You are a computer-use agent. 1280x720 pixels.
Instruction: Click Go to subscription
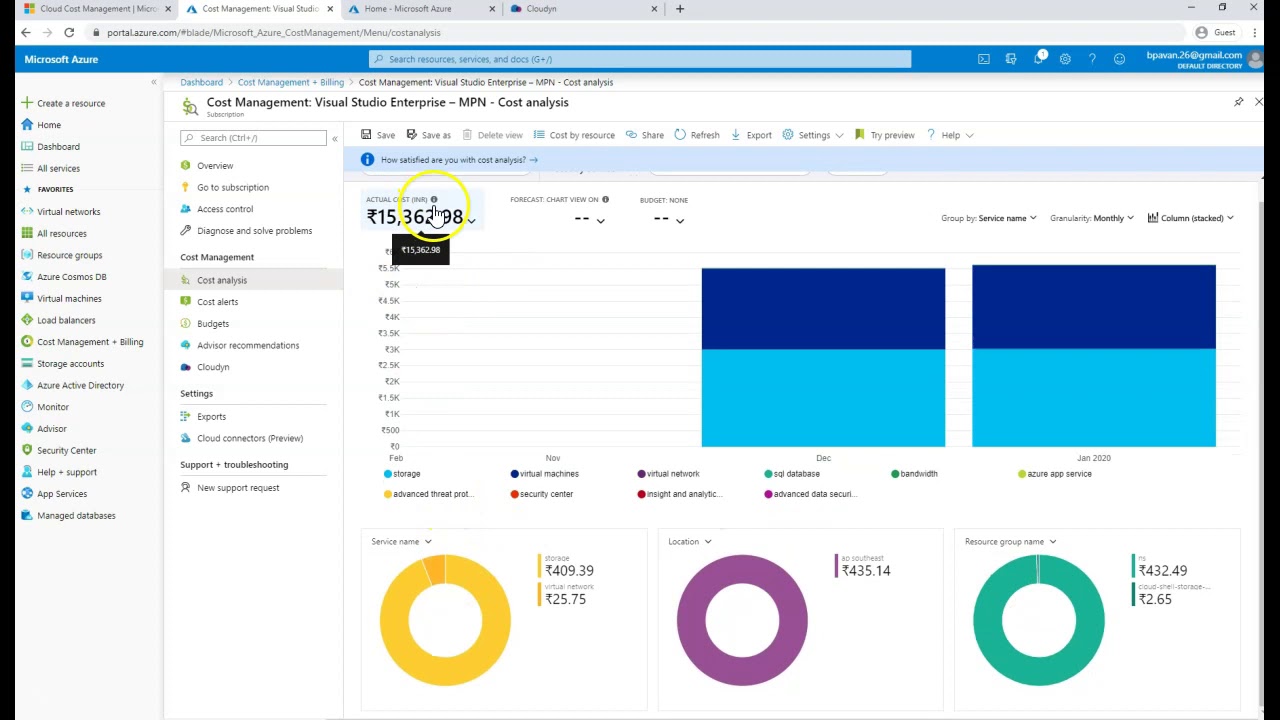tap(233, 187)
